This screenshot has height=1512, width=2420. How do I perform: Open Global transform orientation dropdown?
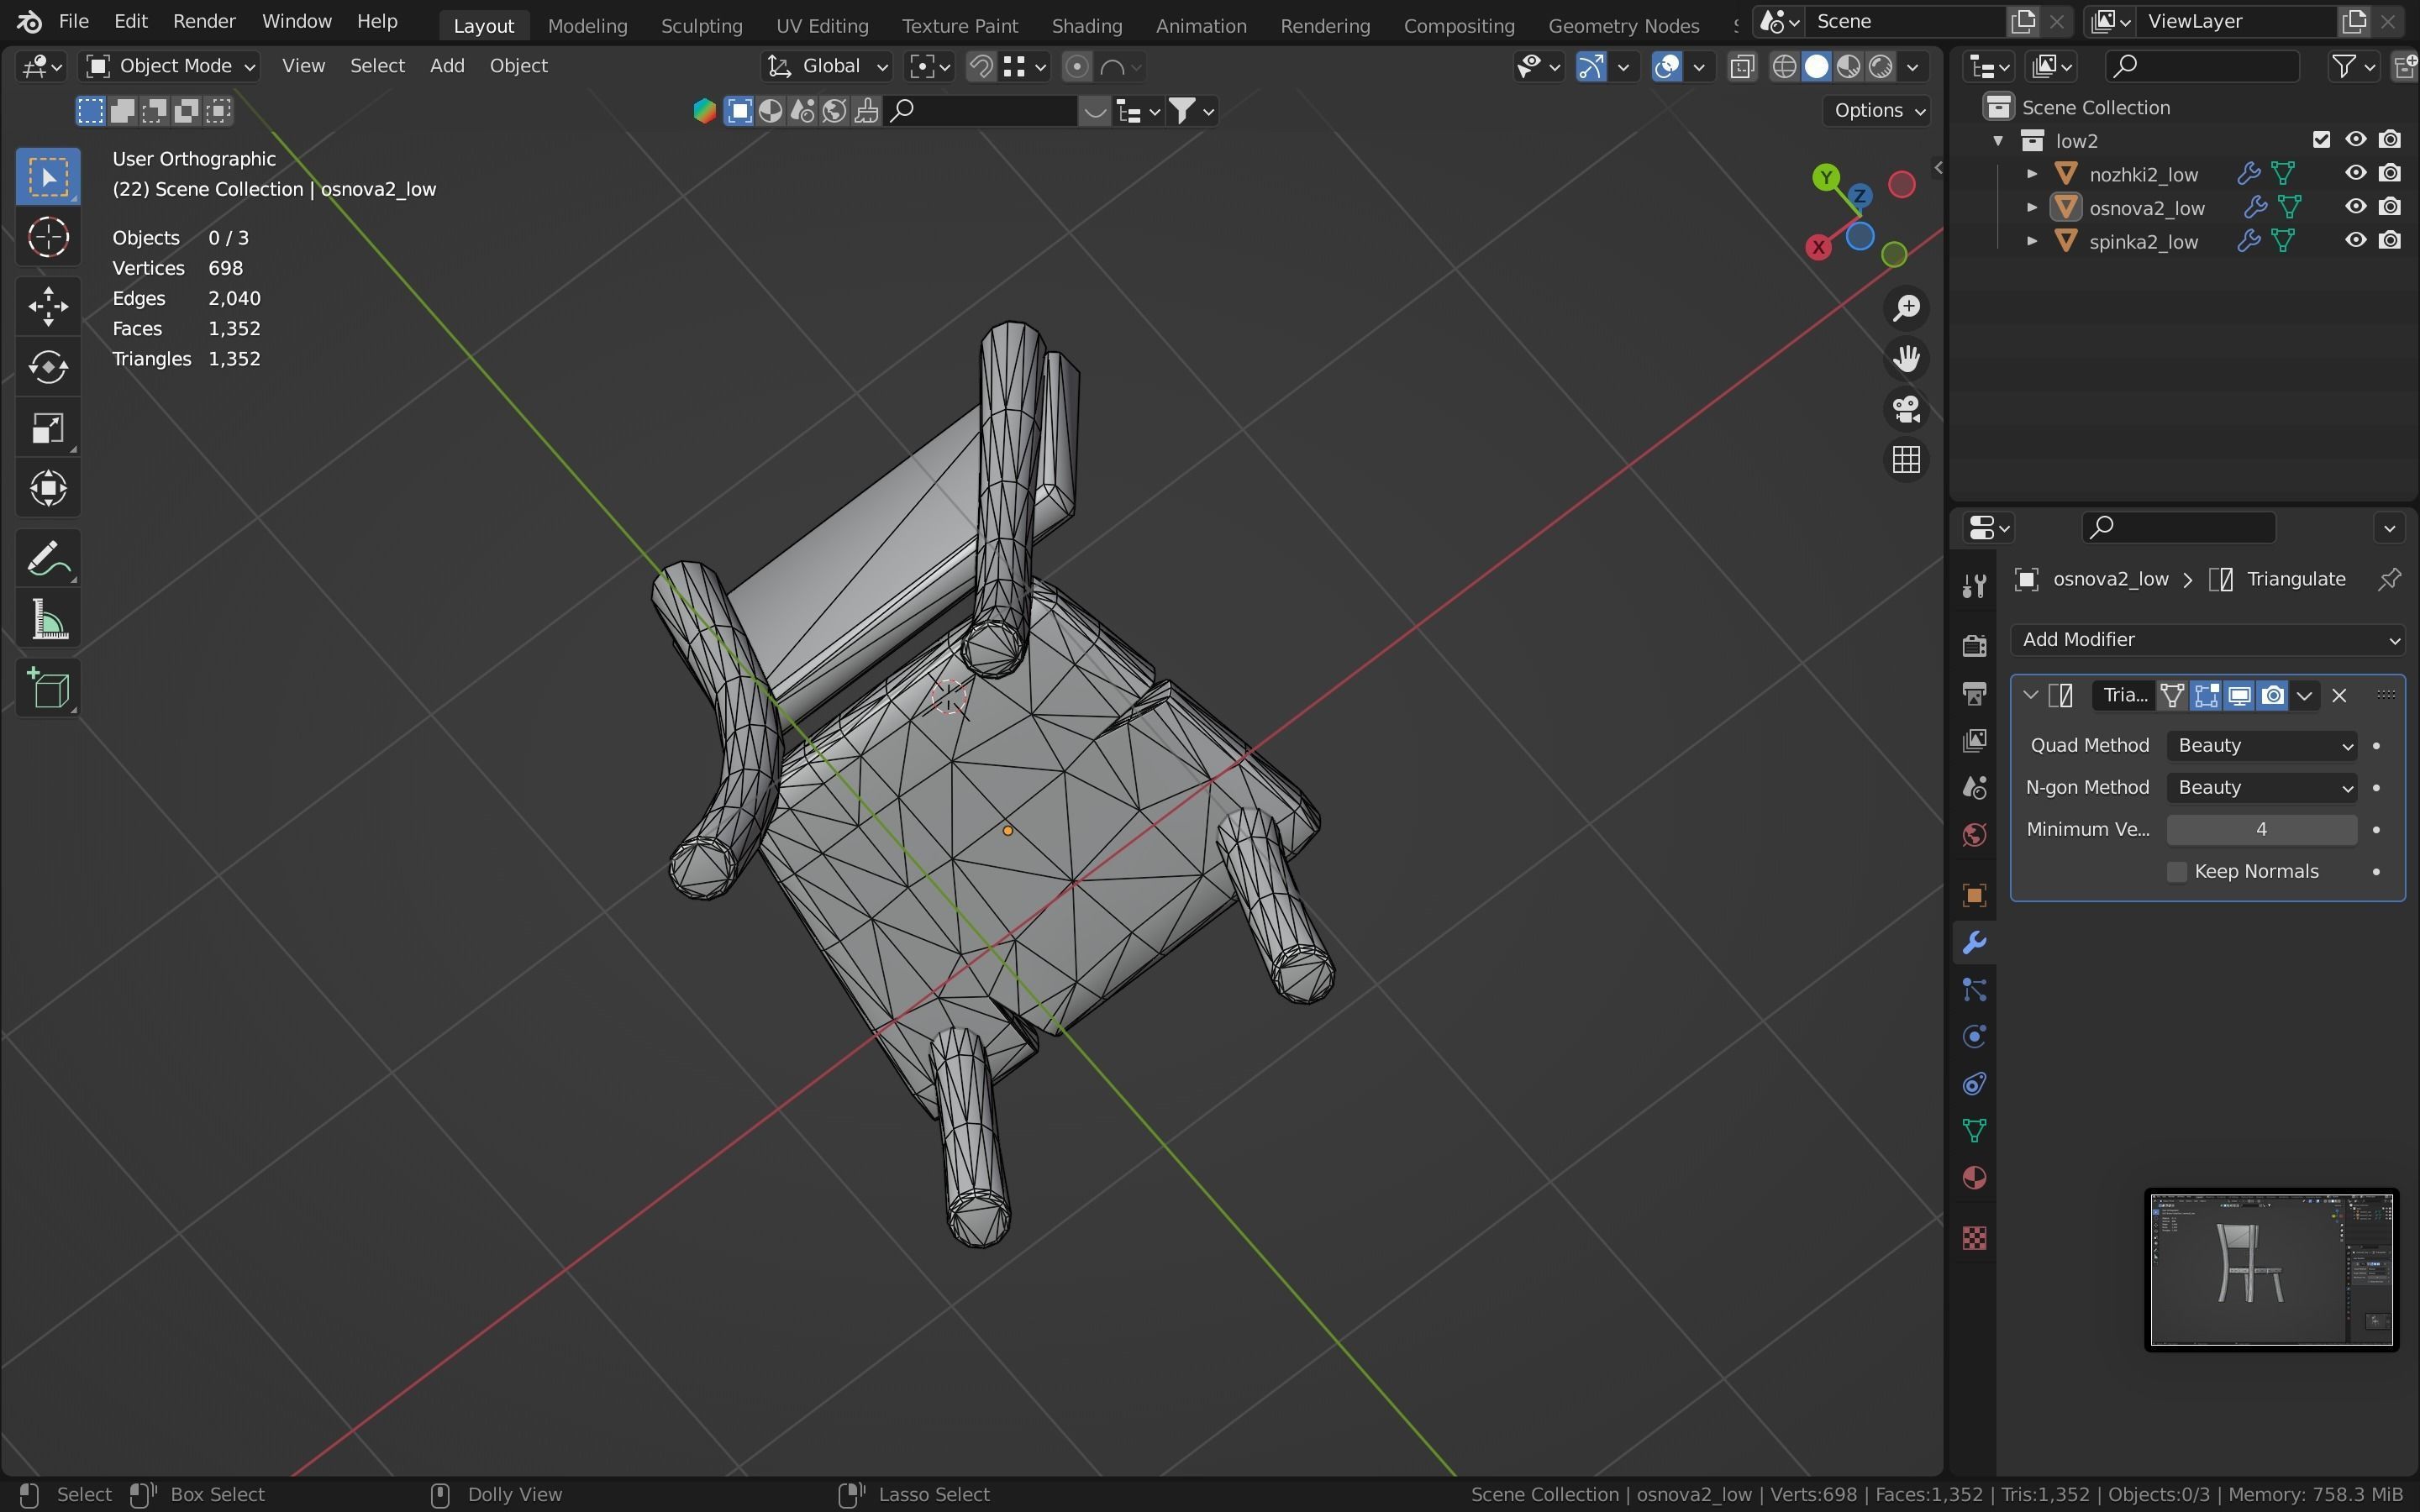tap(826, 66)
